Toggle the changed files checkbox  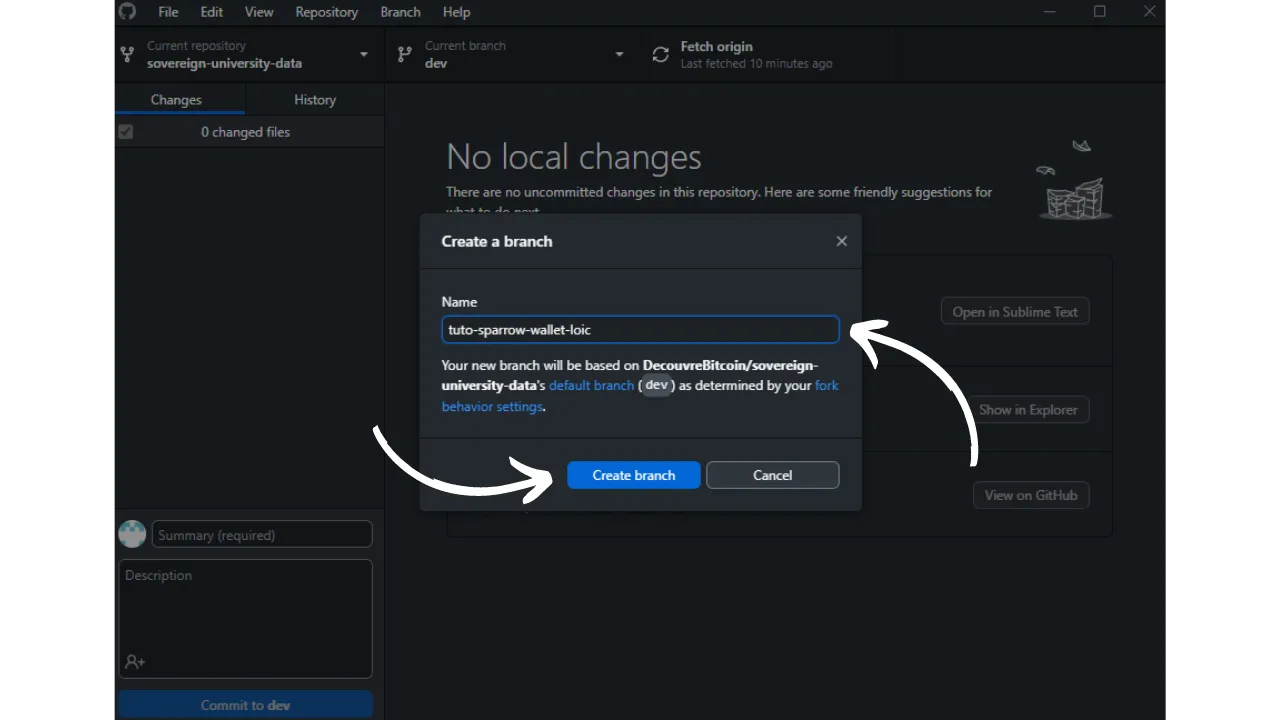coord(125,132)
